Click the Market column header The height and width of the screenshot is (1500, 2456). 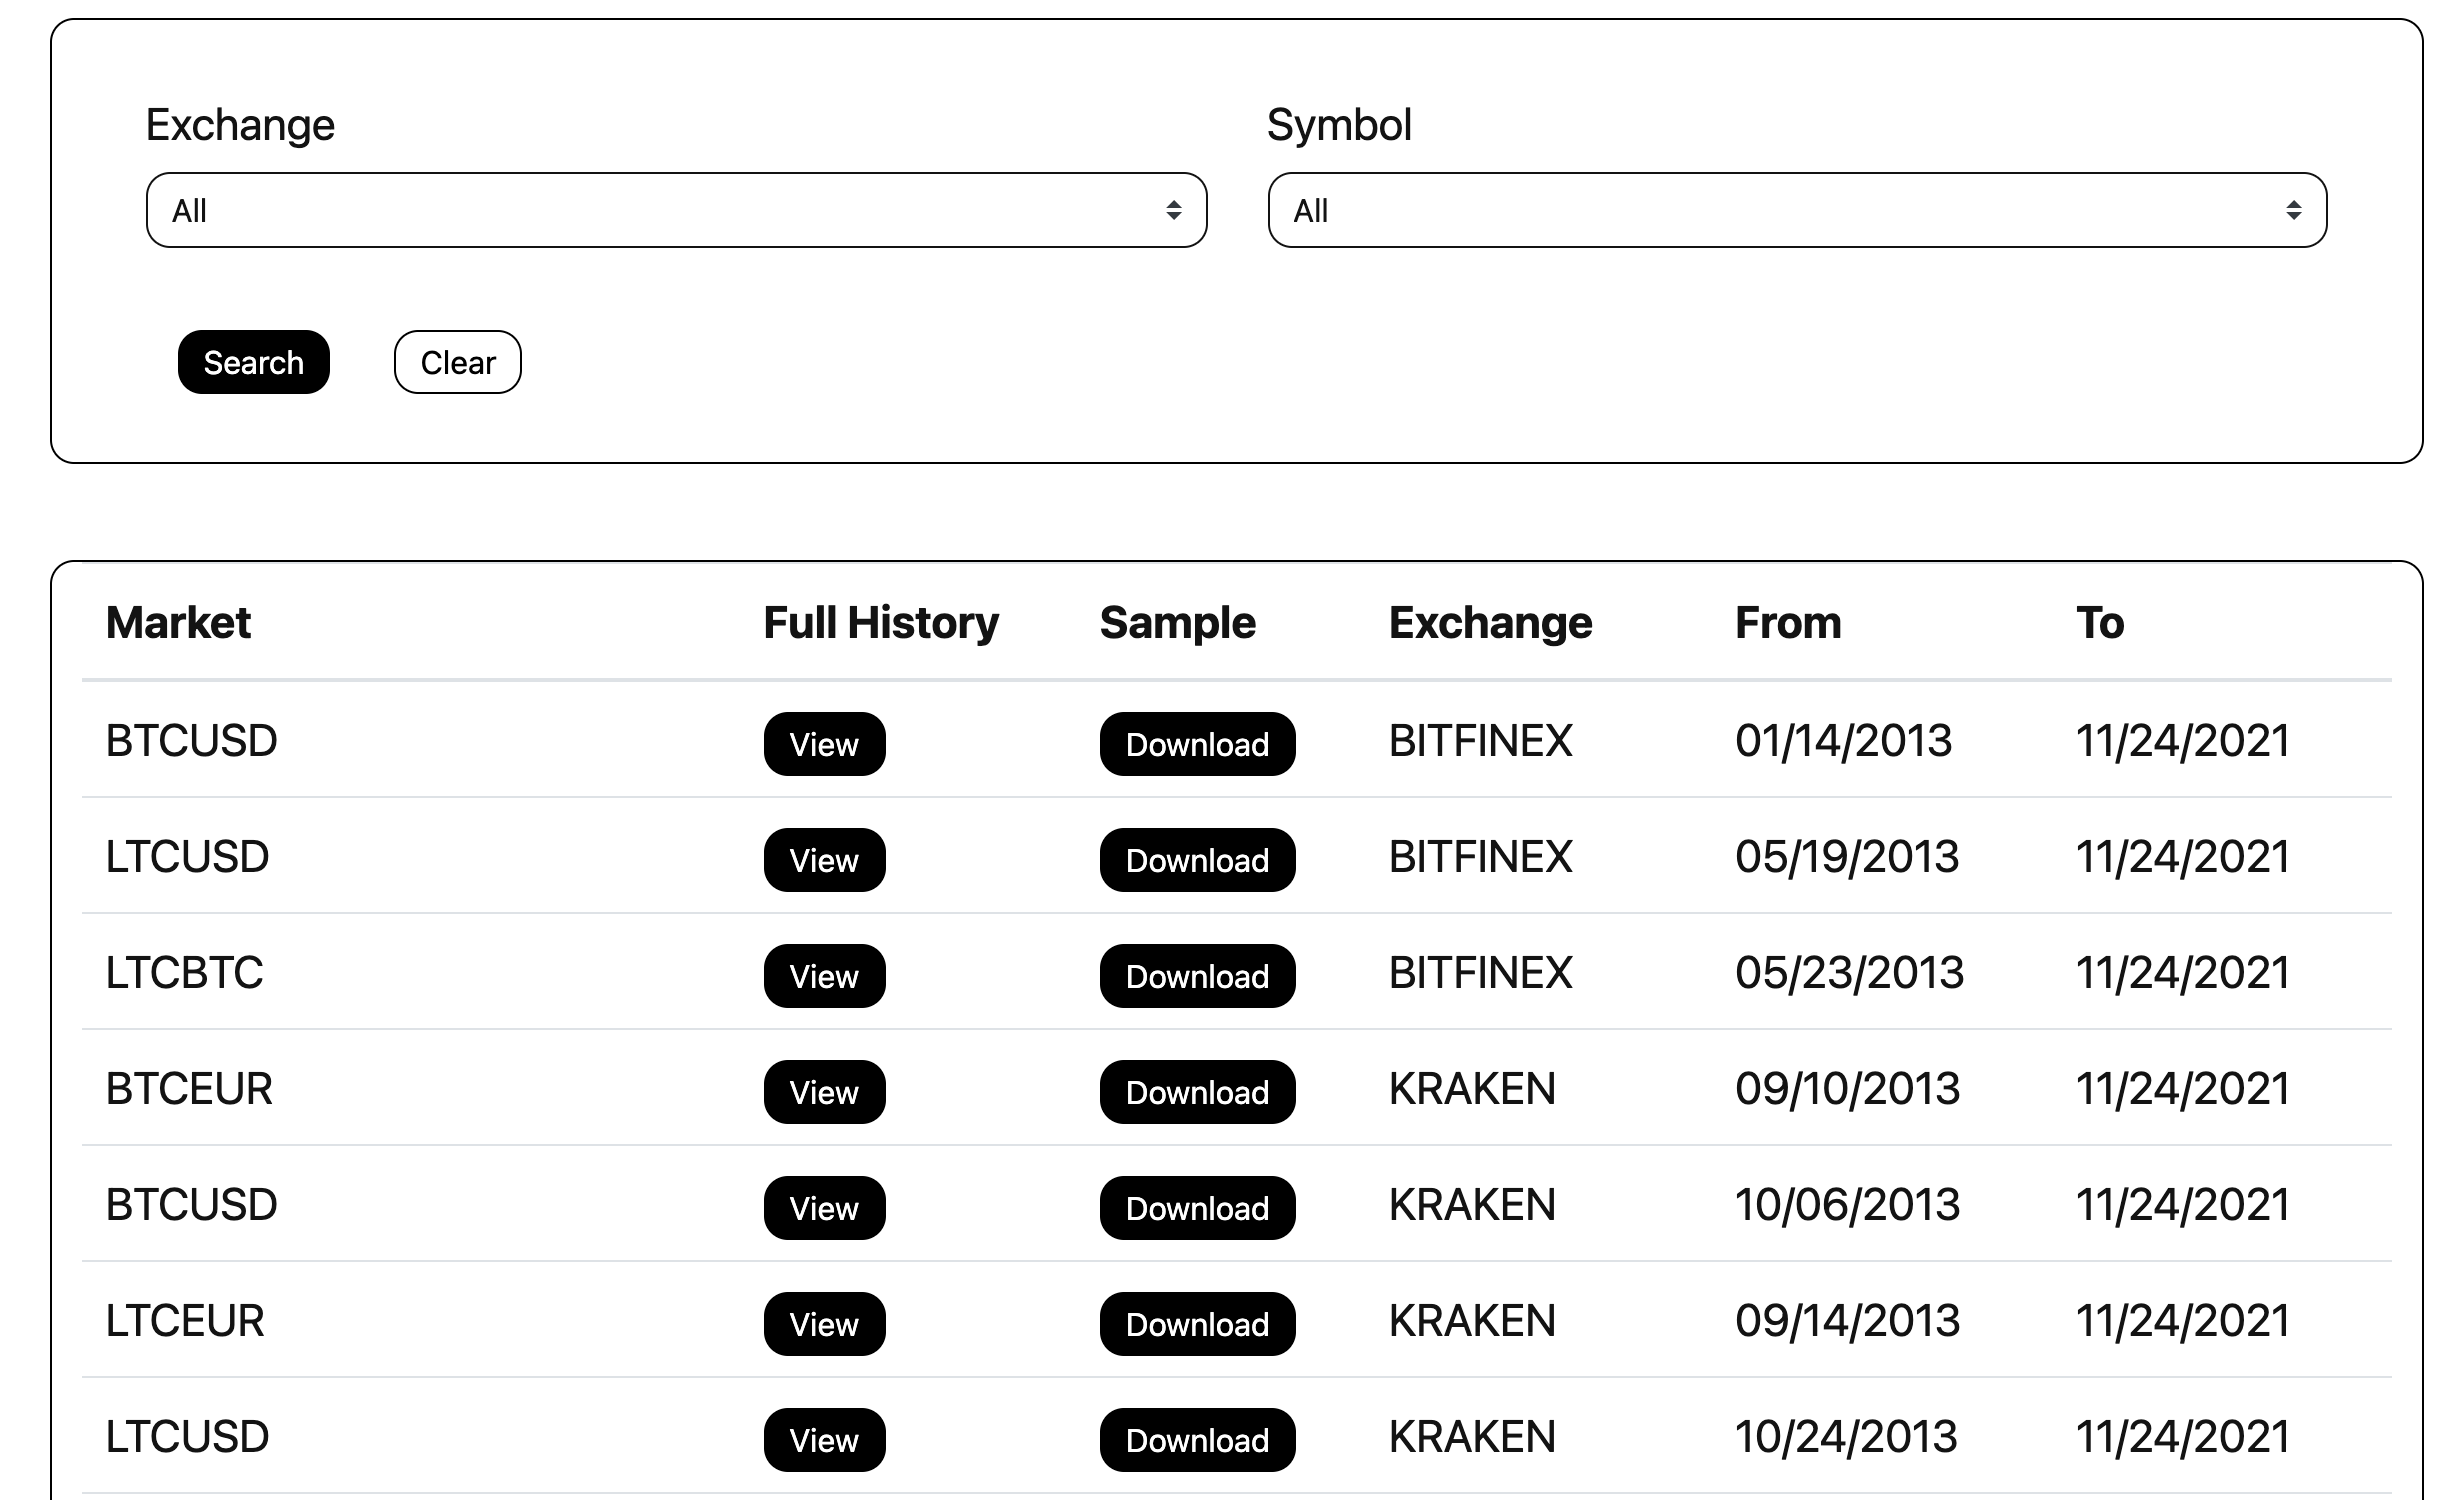click(178, 623)
